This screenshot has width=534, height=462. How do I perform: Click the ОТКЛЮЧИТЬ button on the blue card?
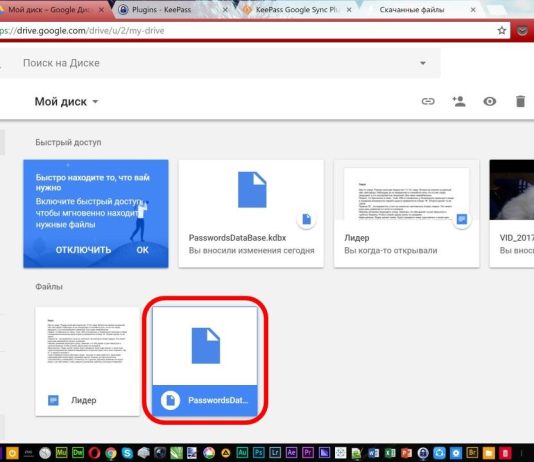pos(83,250)
